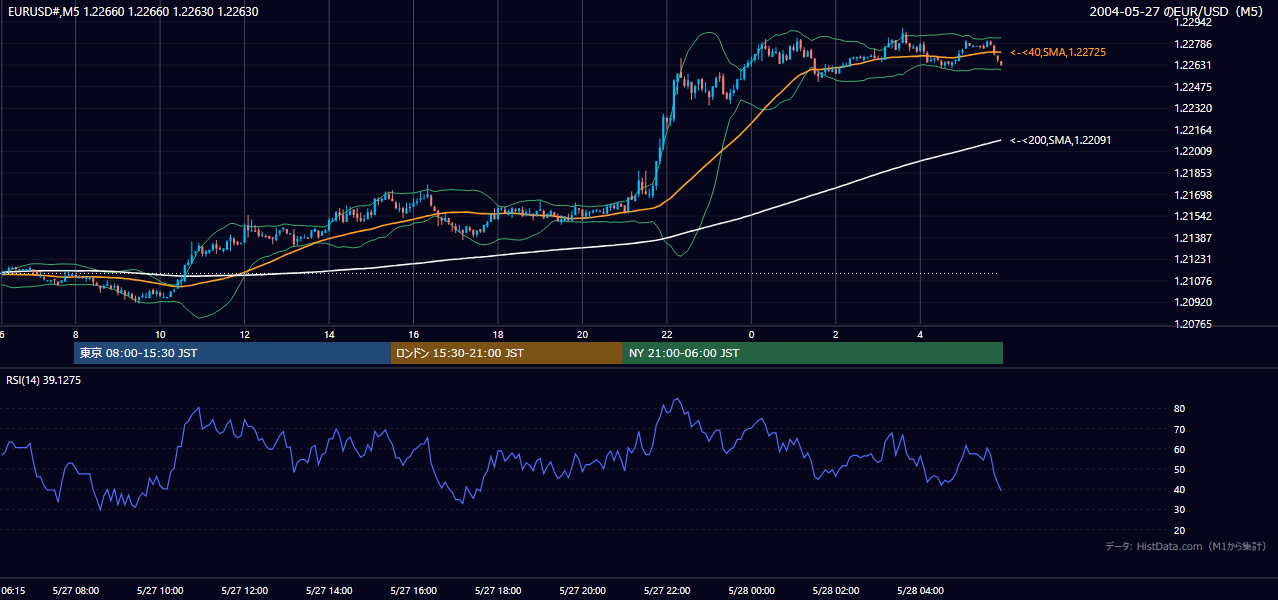1278x600 pixels.
Task: Click the Tokyo 08:00-15:30 JST session bar
Action: coord(232,353)
